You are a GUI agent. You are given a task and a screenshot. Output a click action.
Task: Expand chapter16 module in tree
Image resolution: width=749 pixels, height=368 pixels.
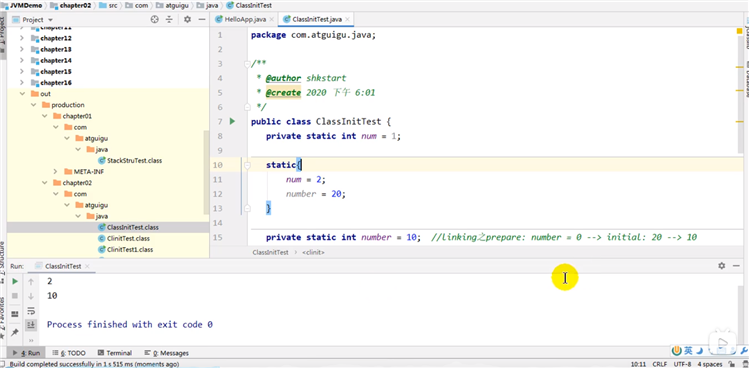[x=21, y=83]
